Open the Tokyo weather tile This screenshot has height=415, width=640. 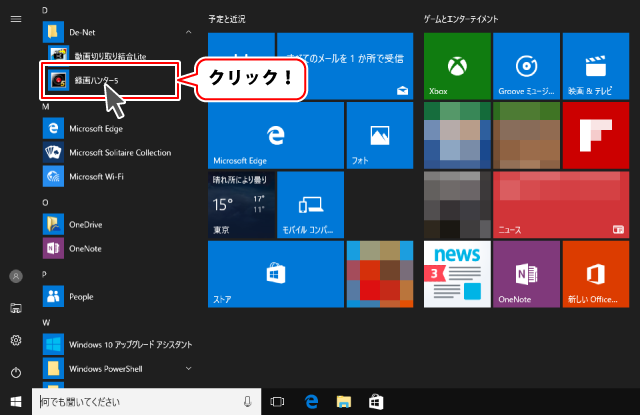click(x=241, y=204)
